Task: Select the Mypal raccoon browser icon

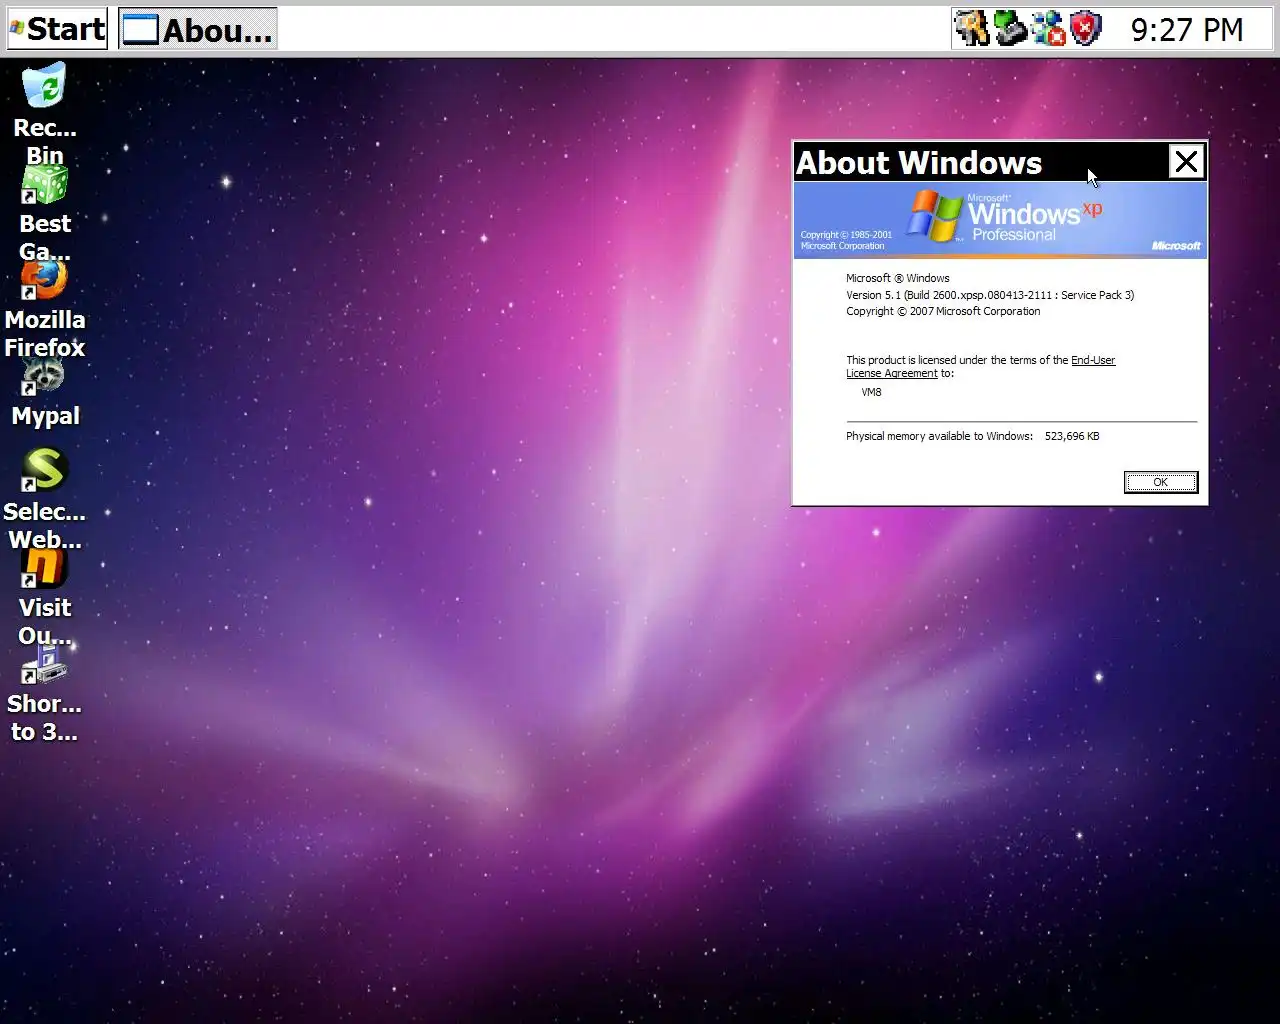Action: [44, 376]
